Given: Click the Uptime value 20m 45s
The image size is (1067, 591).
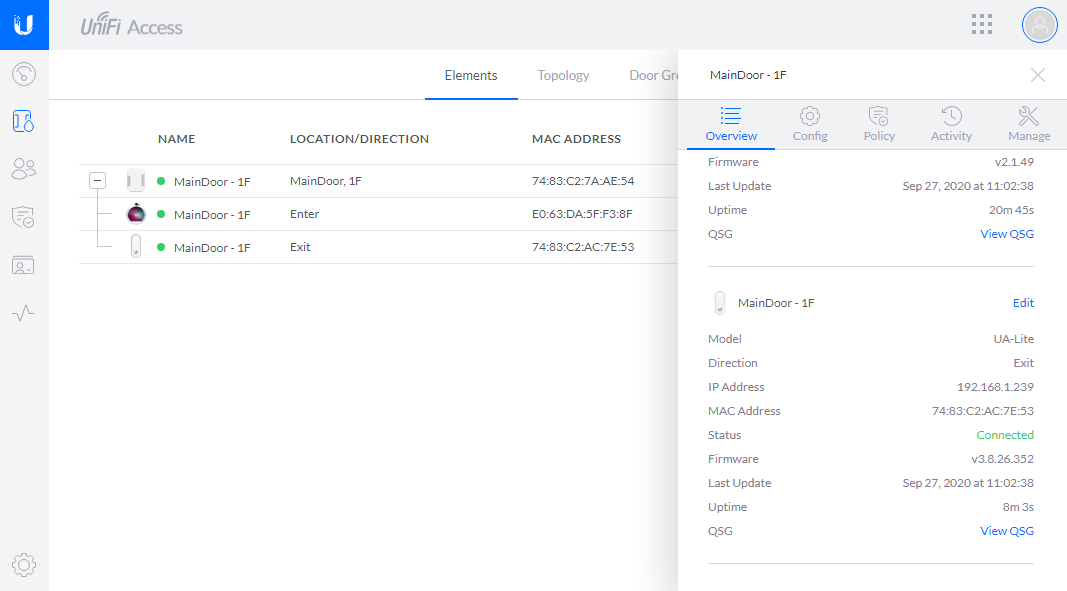Looking at the screenshot, I should pyautogui.click(x=1011, y=210).
